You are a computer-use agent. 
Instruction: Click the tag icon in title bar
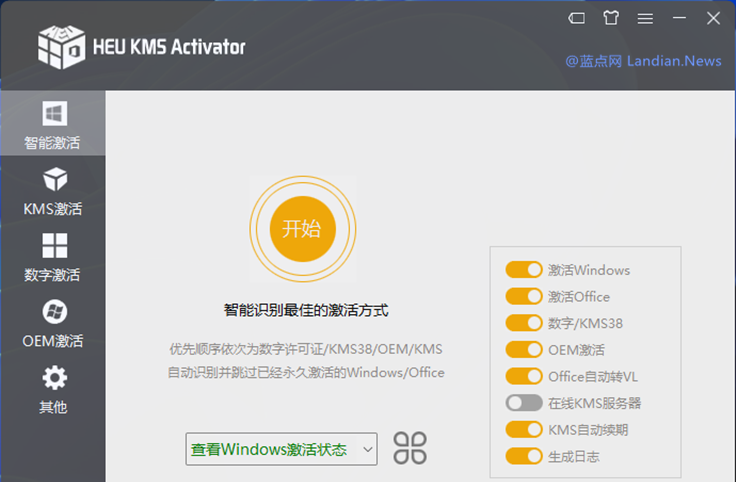tap(577, 18)
